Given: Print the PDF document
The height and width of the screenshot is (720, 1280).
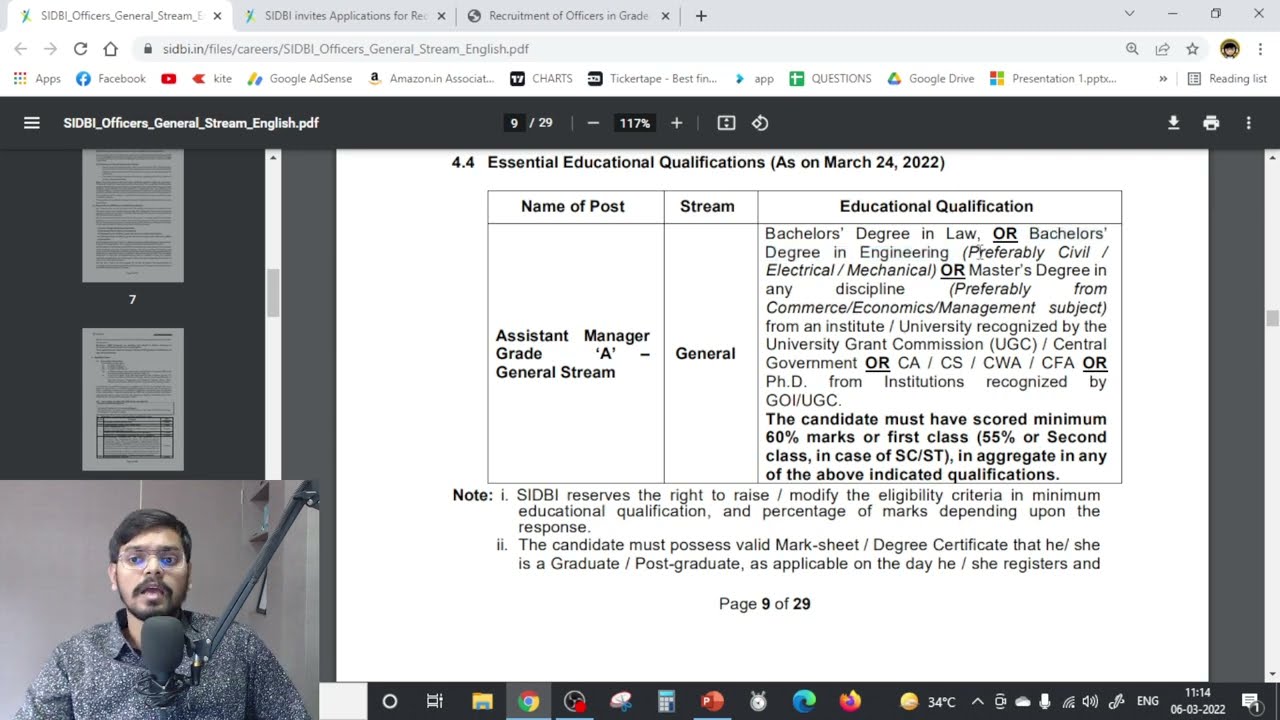Looking at the screenshot, I should (1211, 123).
